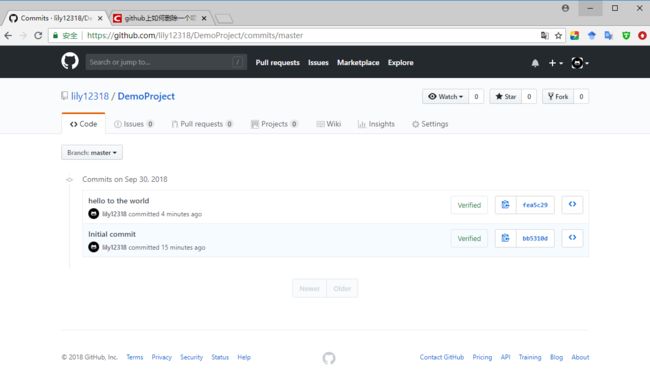Screen dimensions: 650x375
Task: Open the Projects tab
Action: (274, 124)
